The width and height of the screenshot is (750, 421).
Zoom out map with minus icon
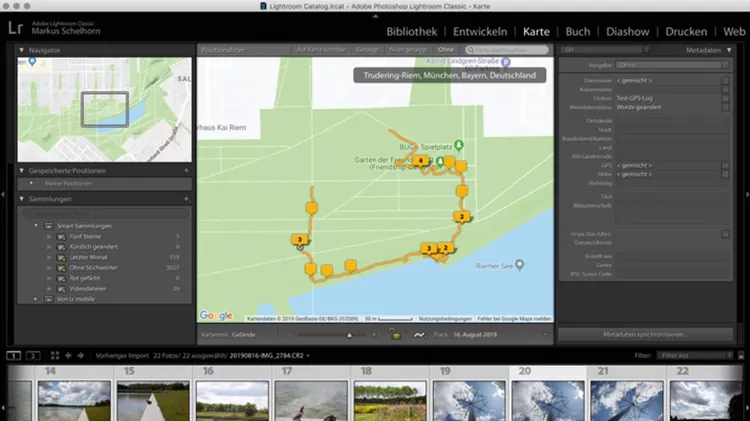click(x=290, y=334)
